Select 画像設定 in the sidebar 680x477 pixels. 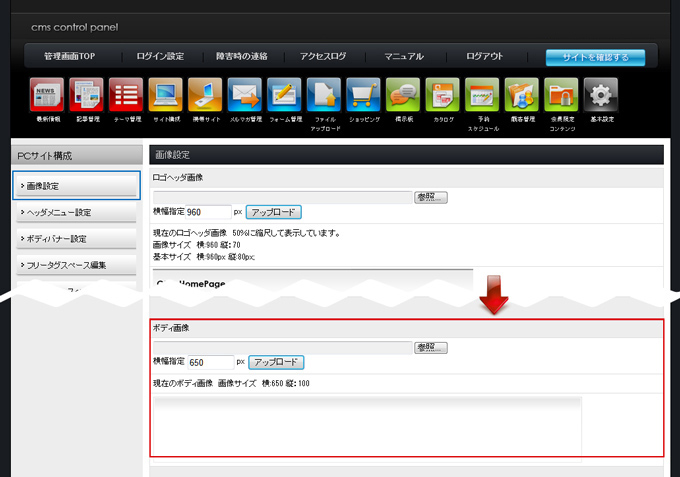76,185
